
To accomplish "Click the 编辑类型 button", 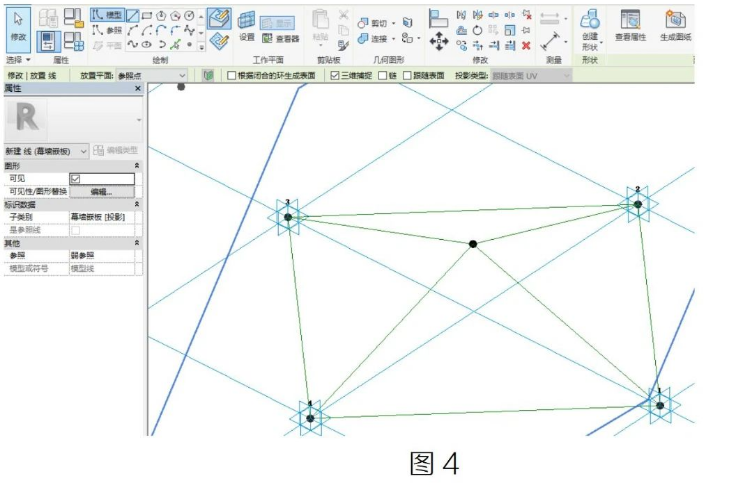I will coord(116,150).
